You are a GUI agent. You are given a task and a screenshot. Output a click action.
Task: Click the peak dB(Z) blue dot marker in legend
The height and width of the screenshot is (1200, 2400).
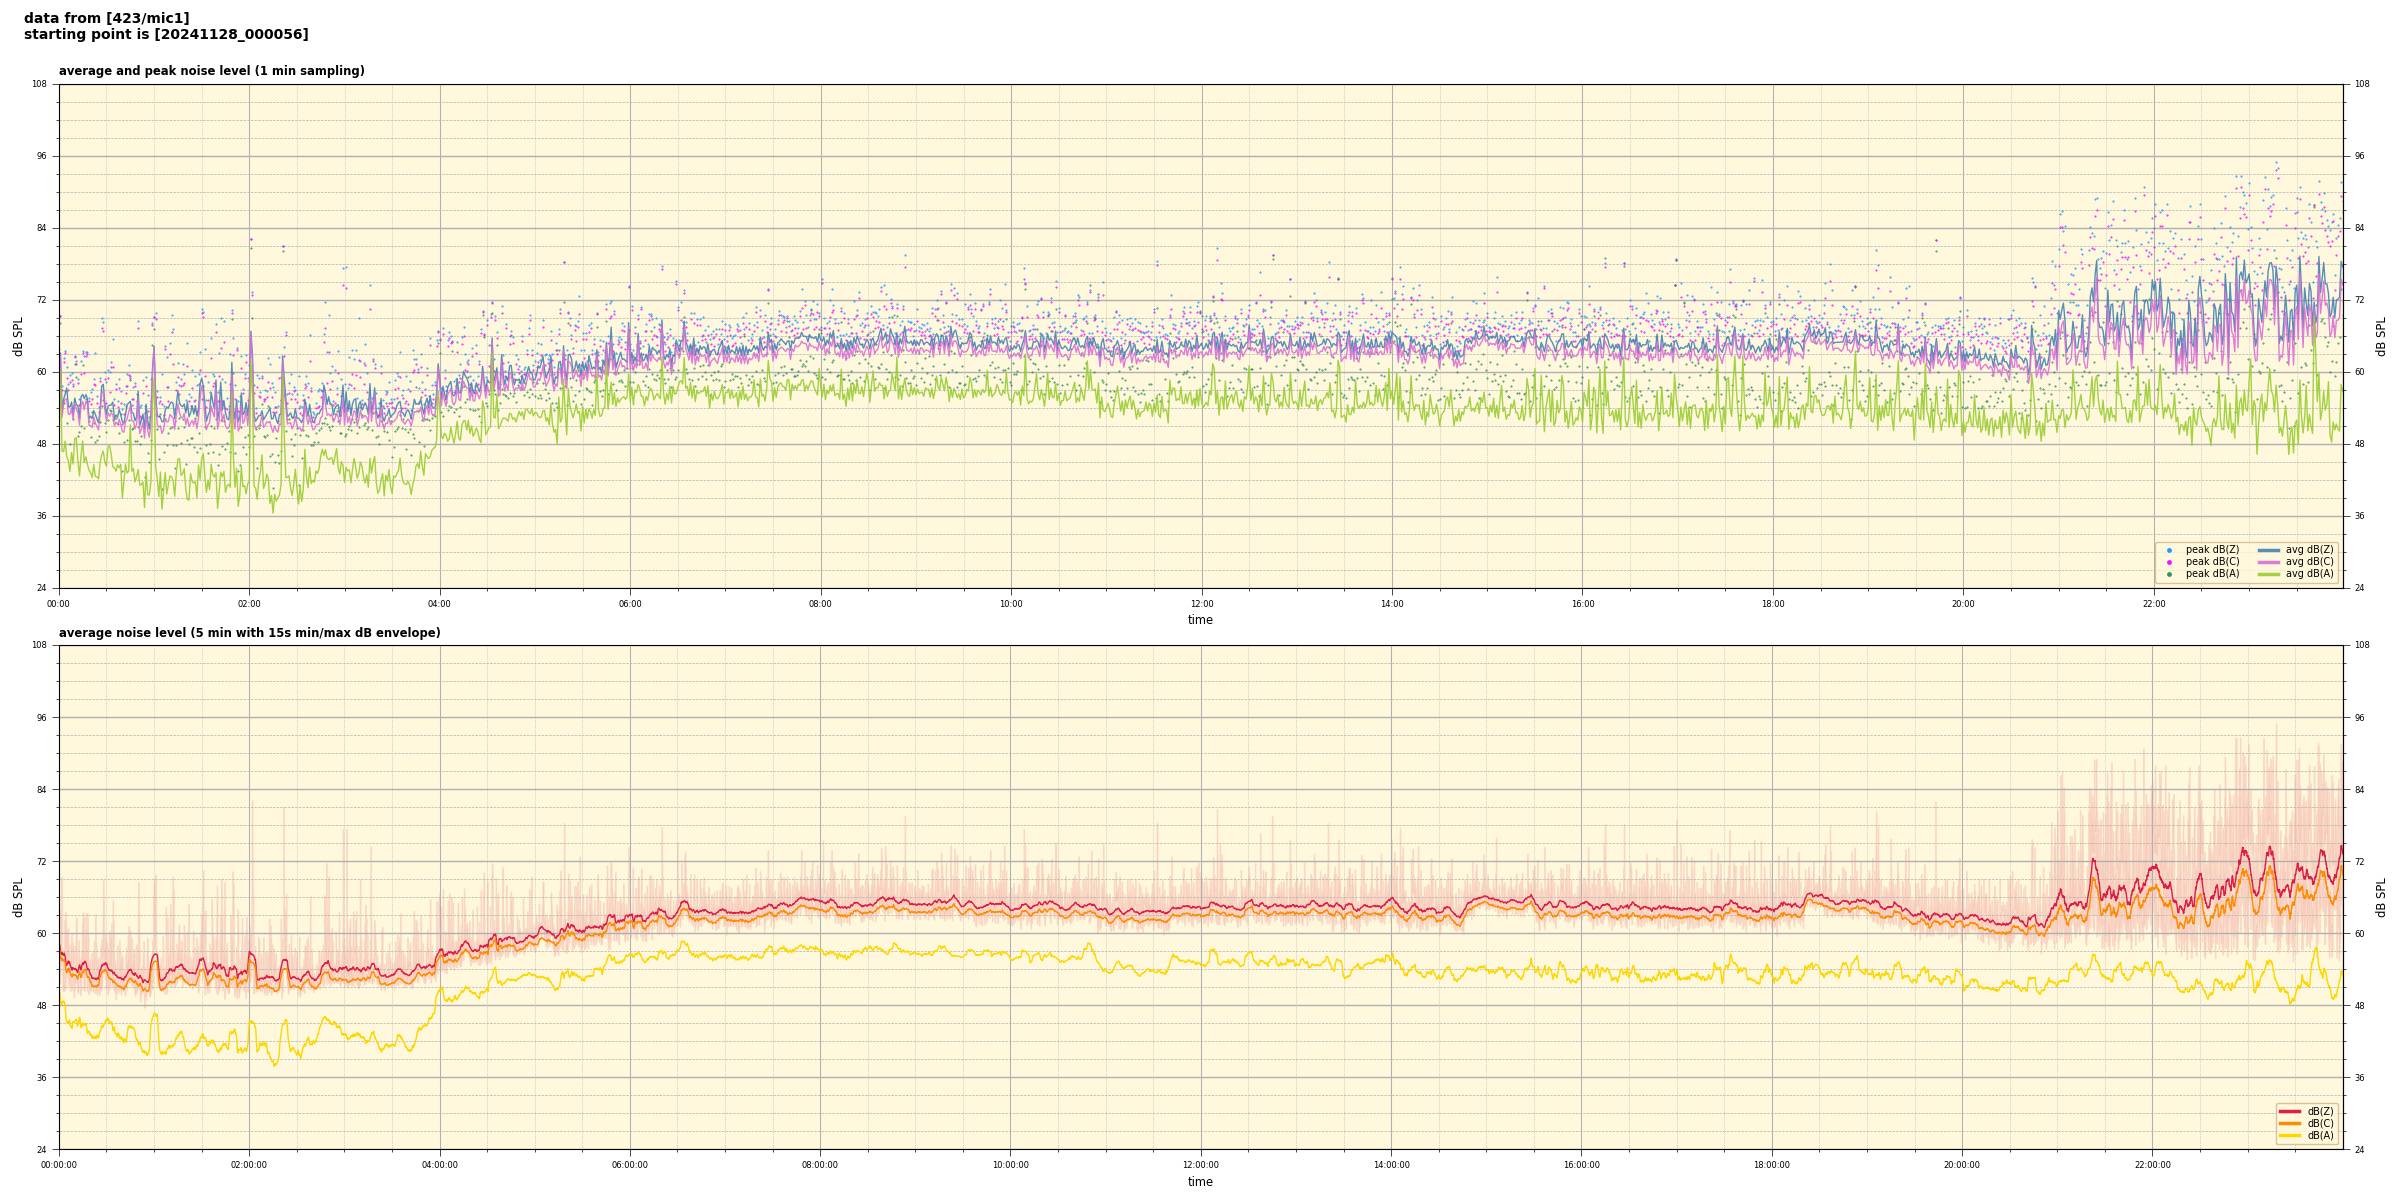(x=2169, y=550)
